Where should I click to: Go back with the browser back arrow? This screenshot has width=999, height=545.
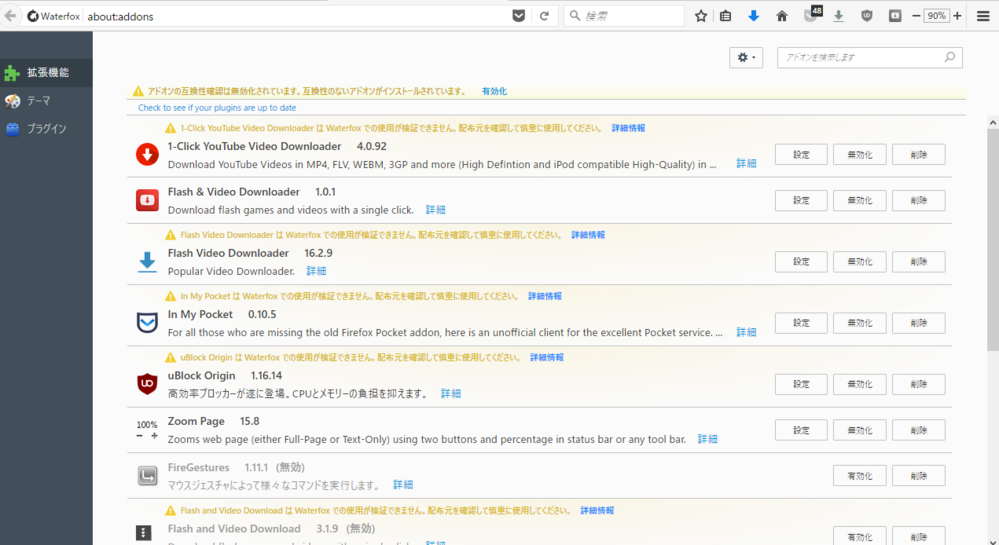tap(10, 16)
